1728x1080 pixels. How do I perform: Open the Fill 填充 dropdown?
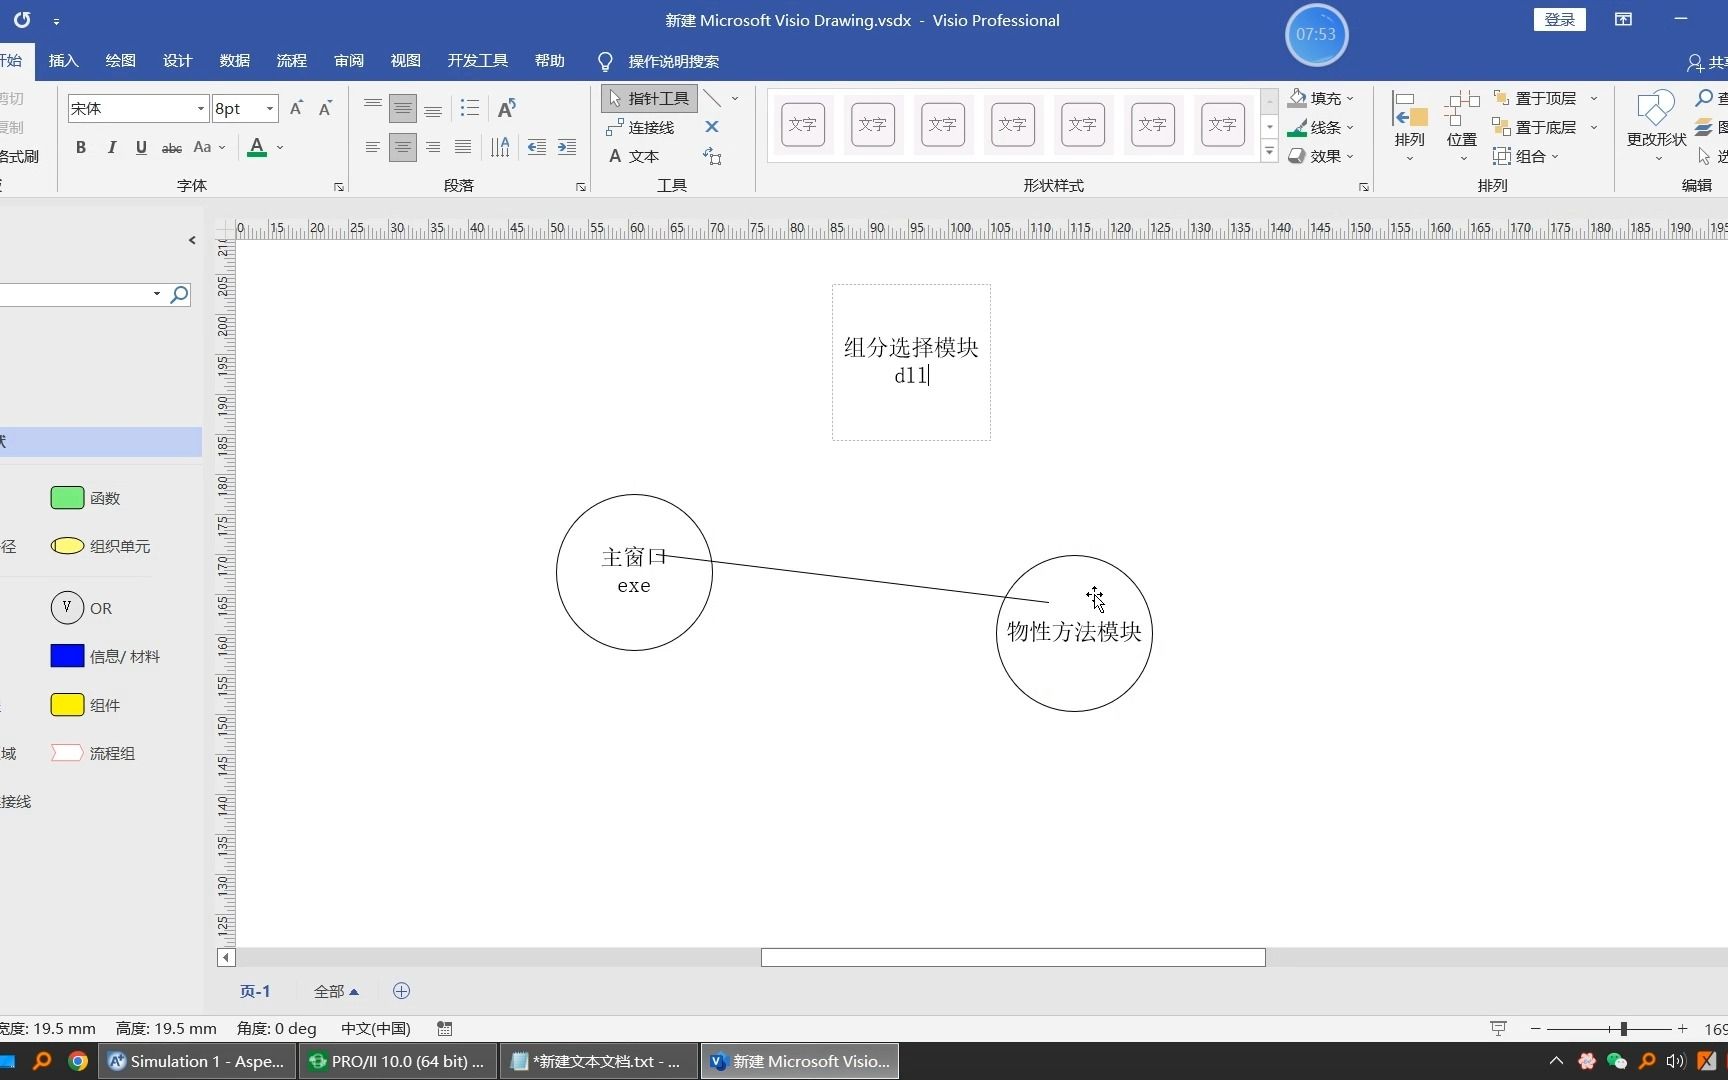(x=1322, y=98)
